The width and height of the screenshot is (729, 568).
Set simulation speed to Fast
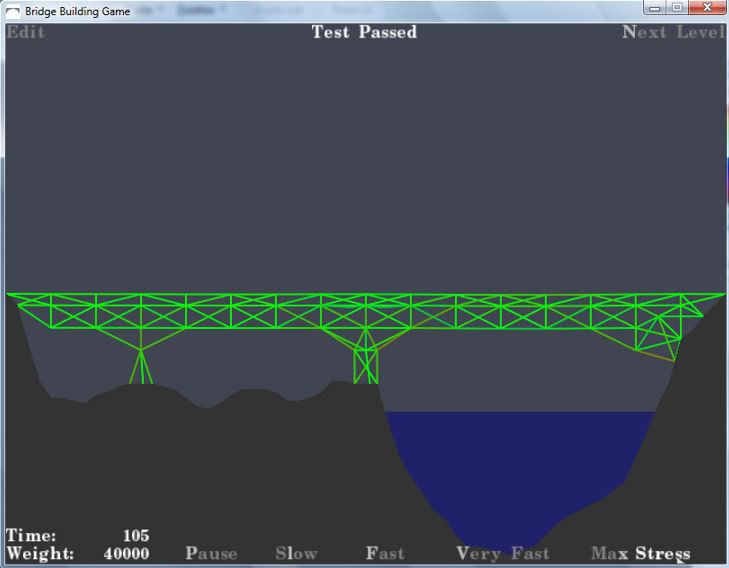385,553
